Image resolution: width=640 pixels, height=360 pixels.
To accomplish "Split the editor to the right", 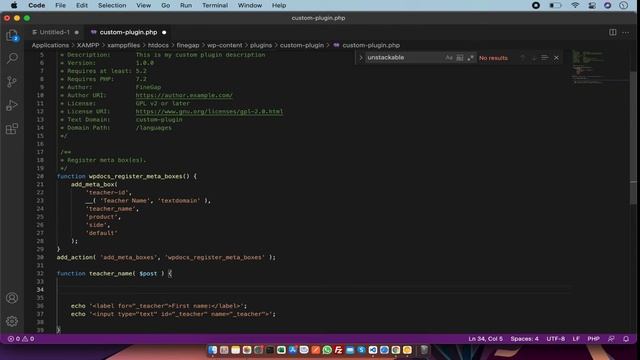I will [x=613, y=32].
